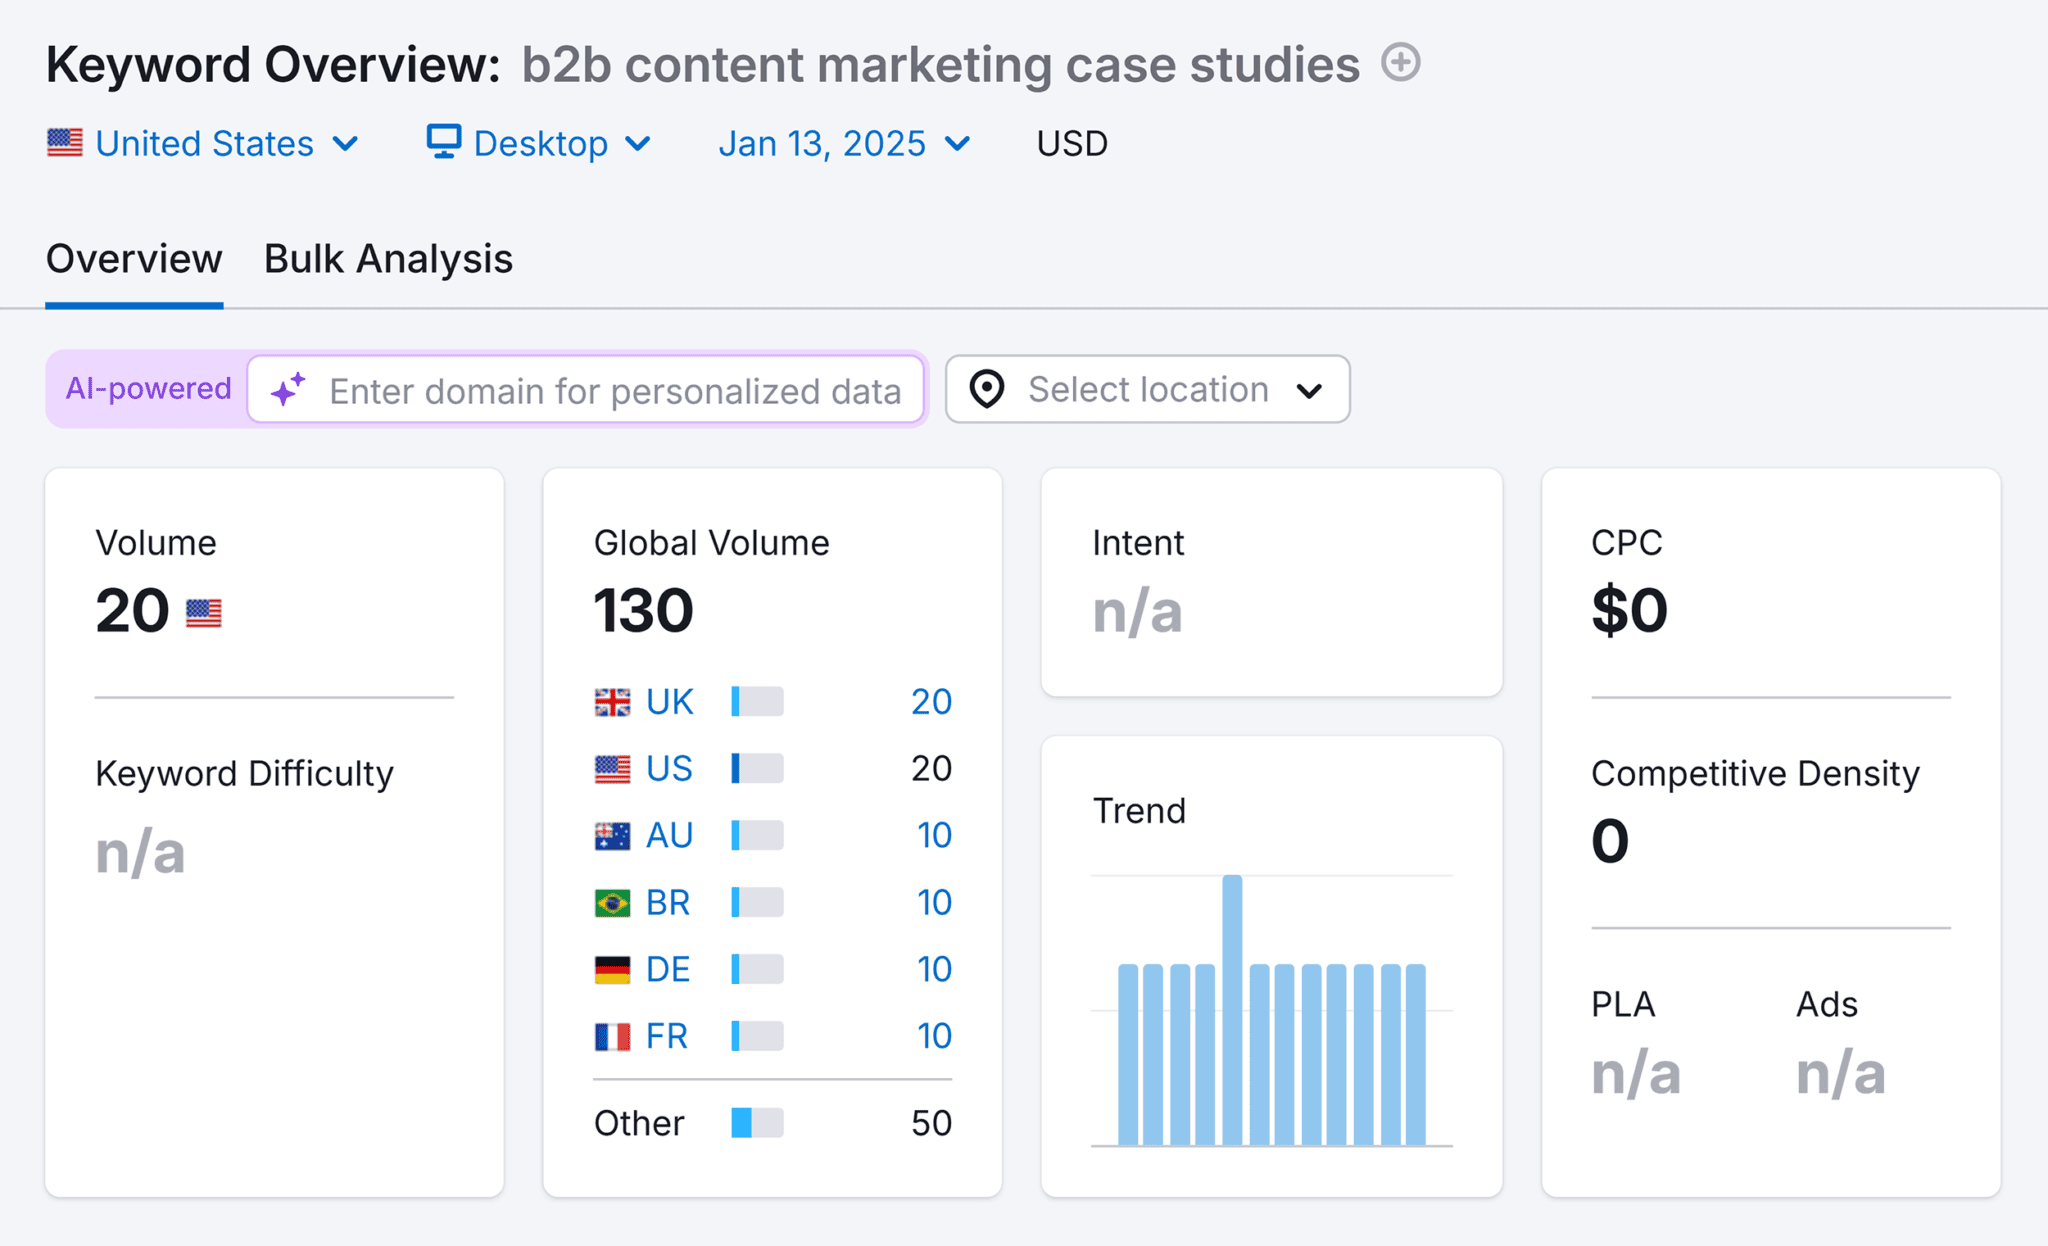This screenshot has height=1246, width=2048.
Task: Click the UK volume progress bar
Action: 755,701
